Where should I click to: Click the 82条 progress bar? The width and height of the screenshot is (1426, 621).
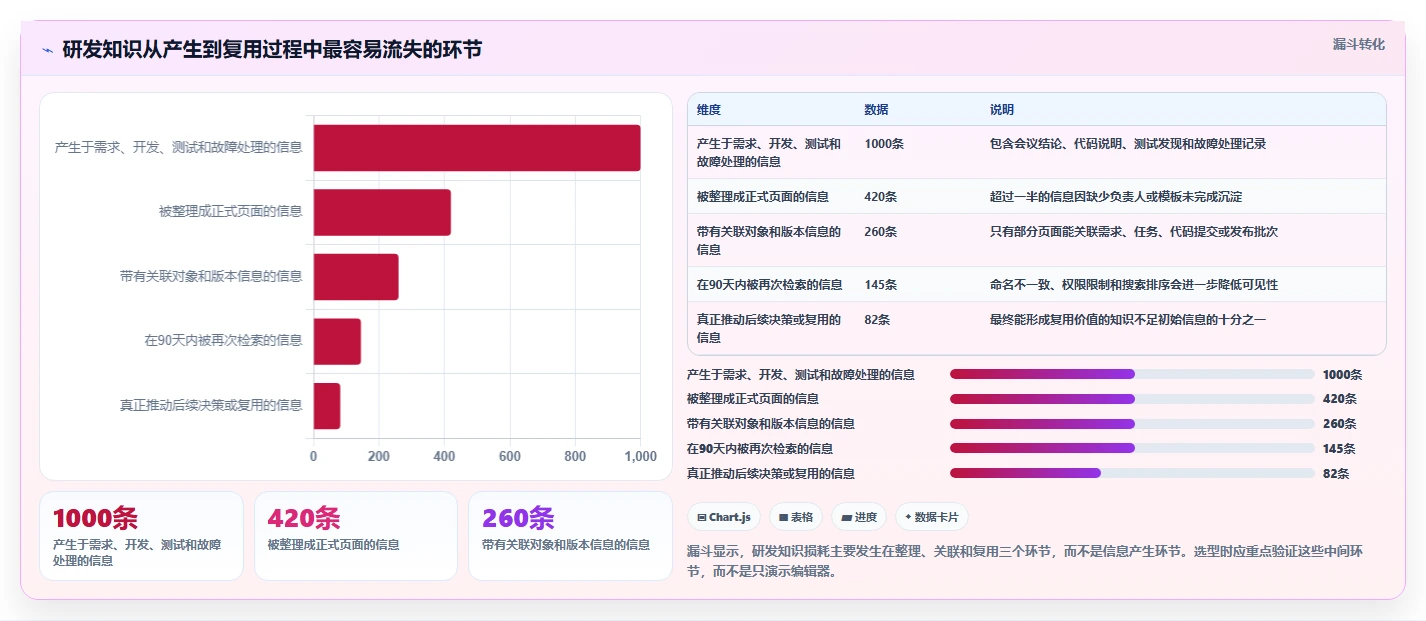pos(1132,473)
